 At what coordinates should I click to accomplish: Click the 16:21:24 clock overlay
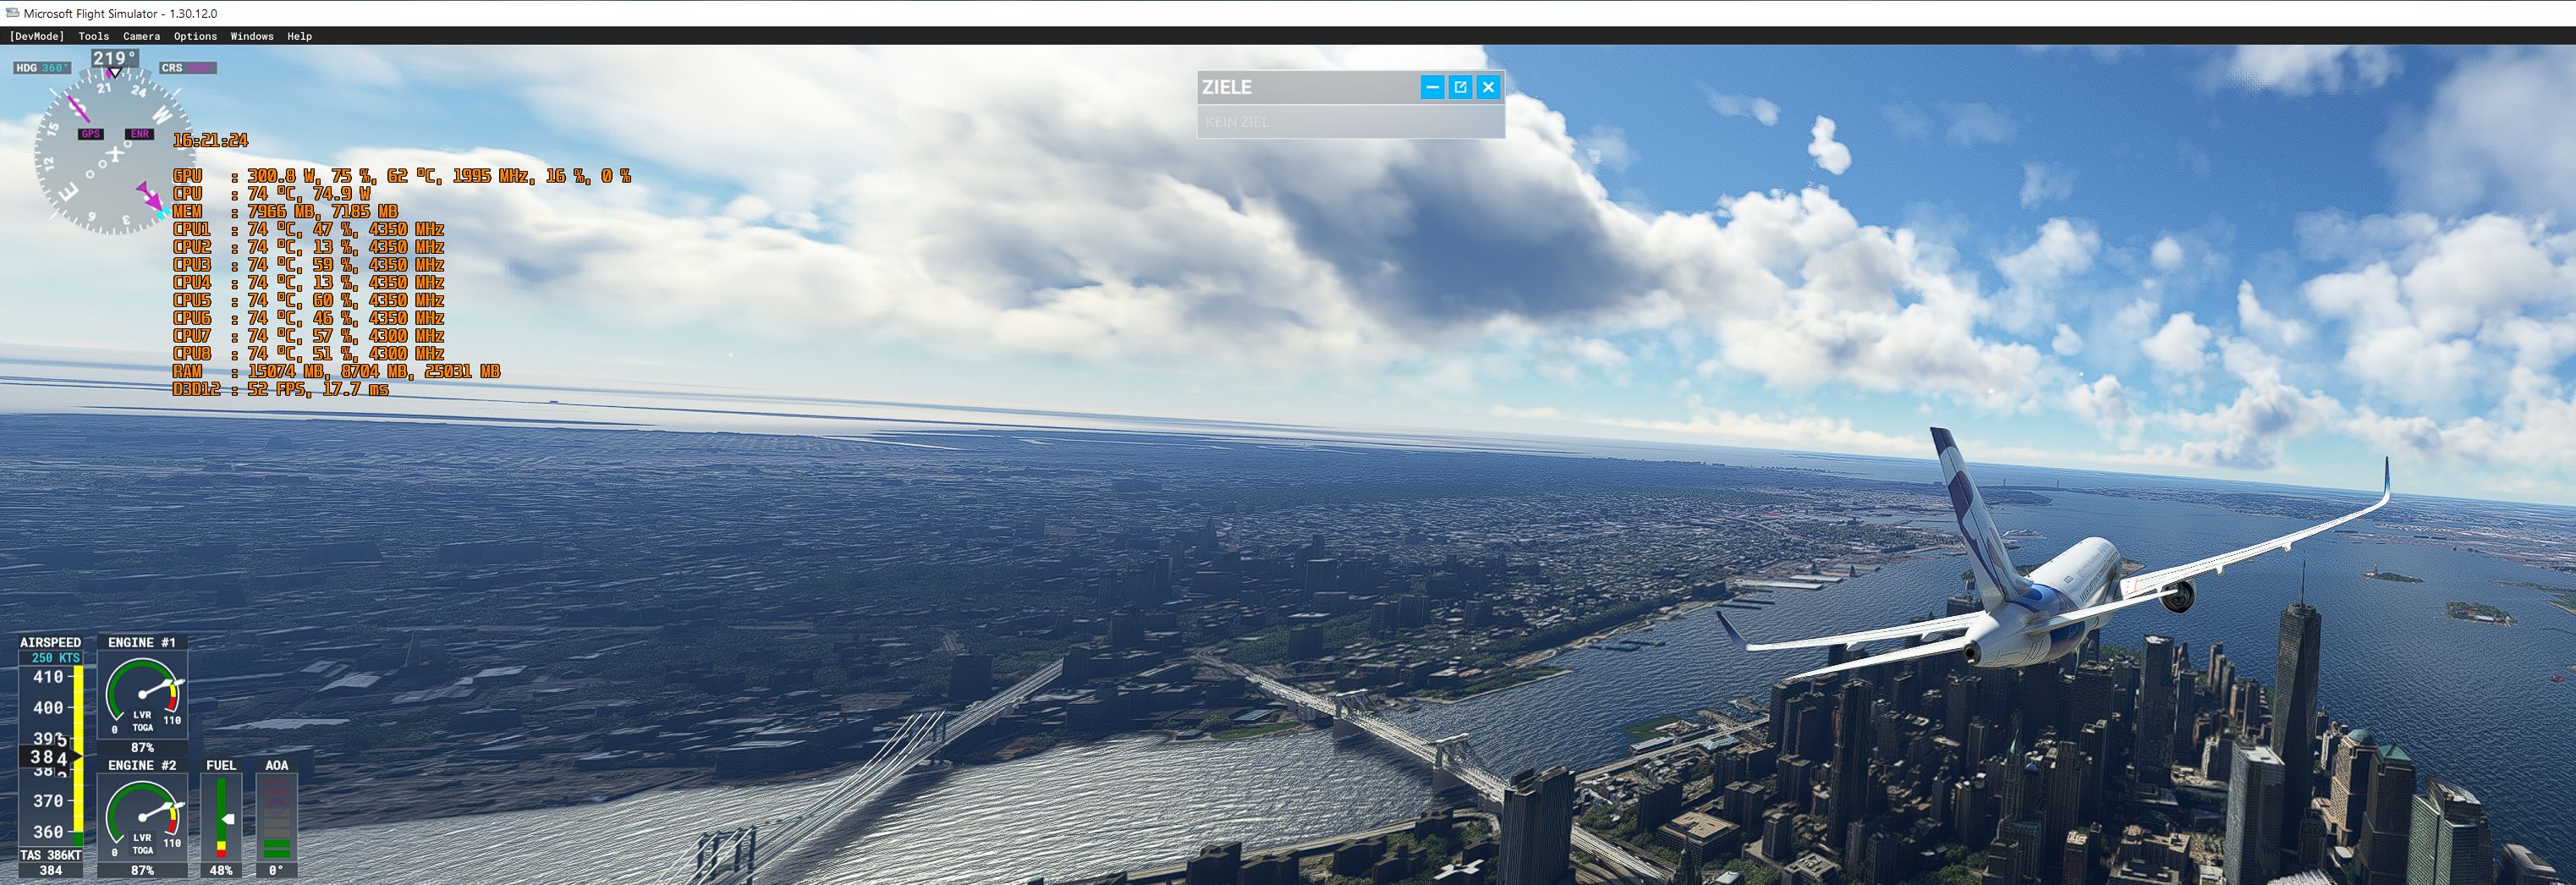pos(210,140)
